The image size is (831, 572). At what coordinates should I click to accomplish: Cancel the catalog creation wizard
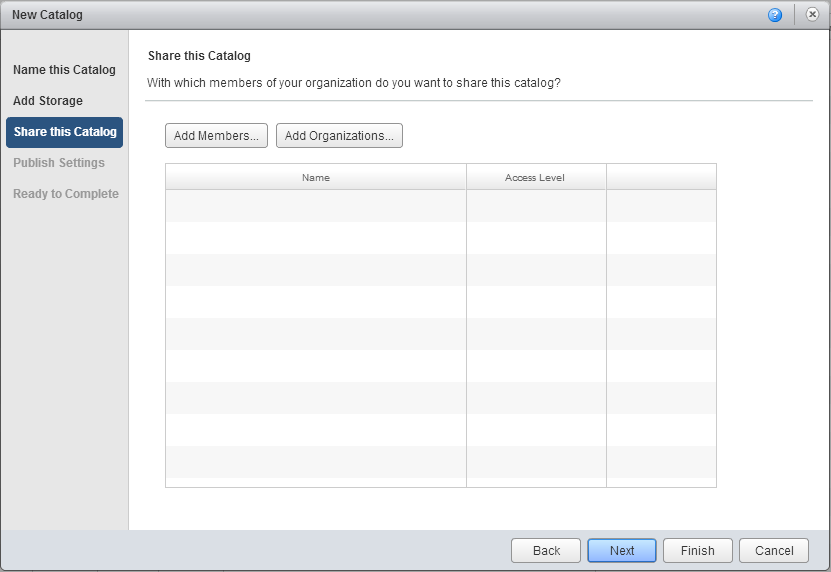tap(774, 550)
